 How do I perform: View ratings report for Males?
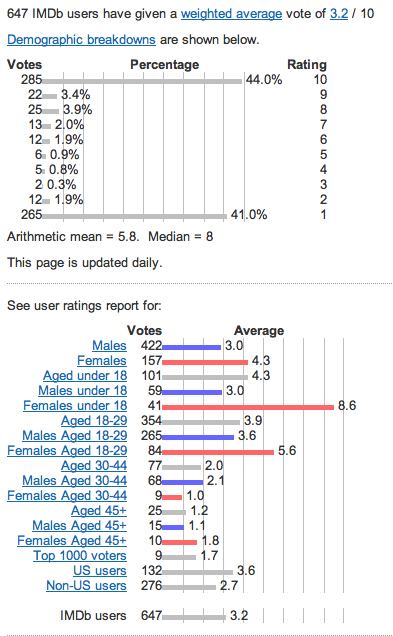click(x=109, y=346)
